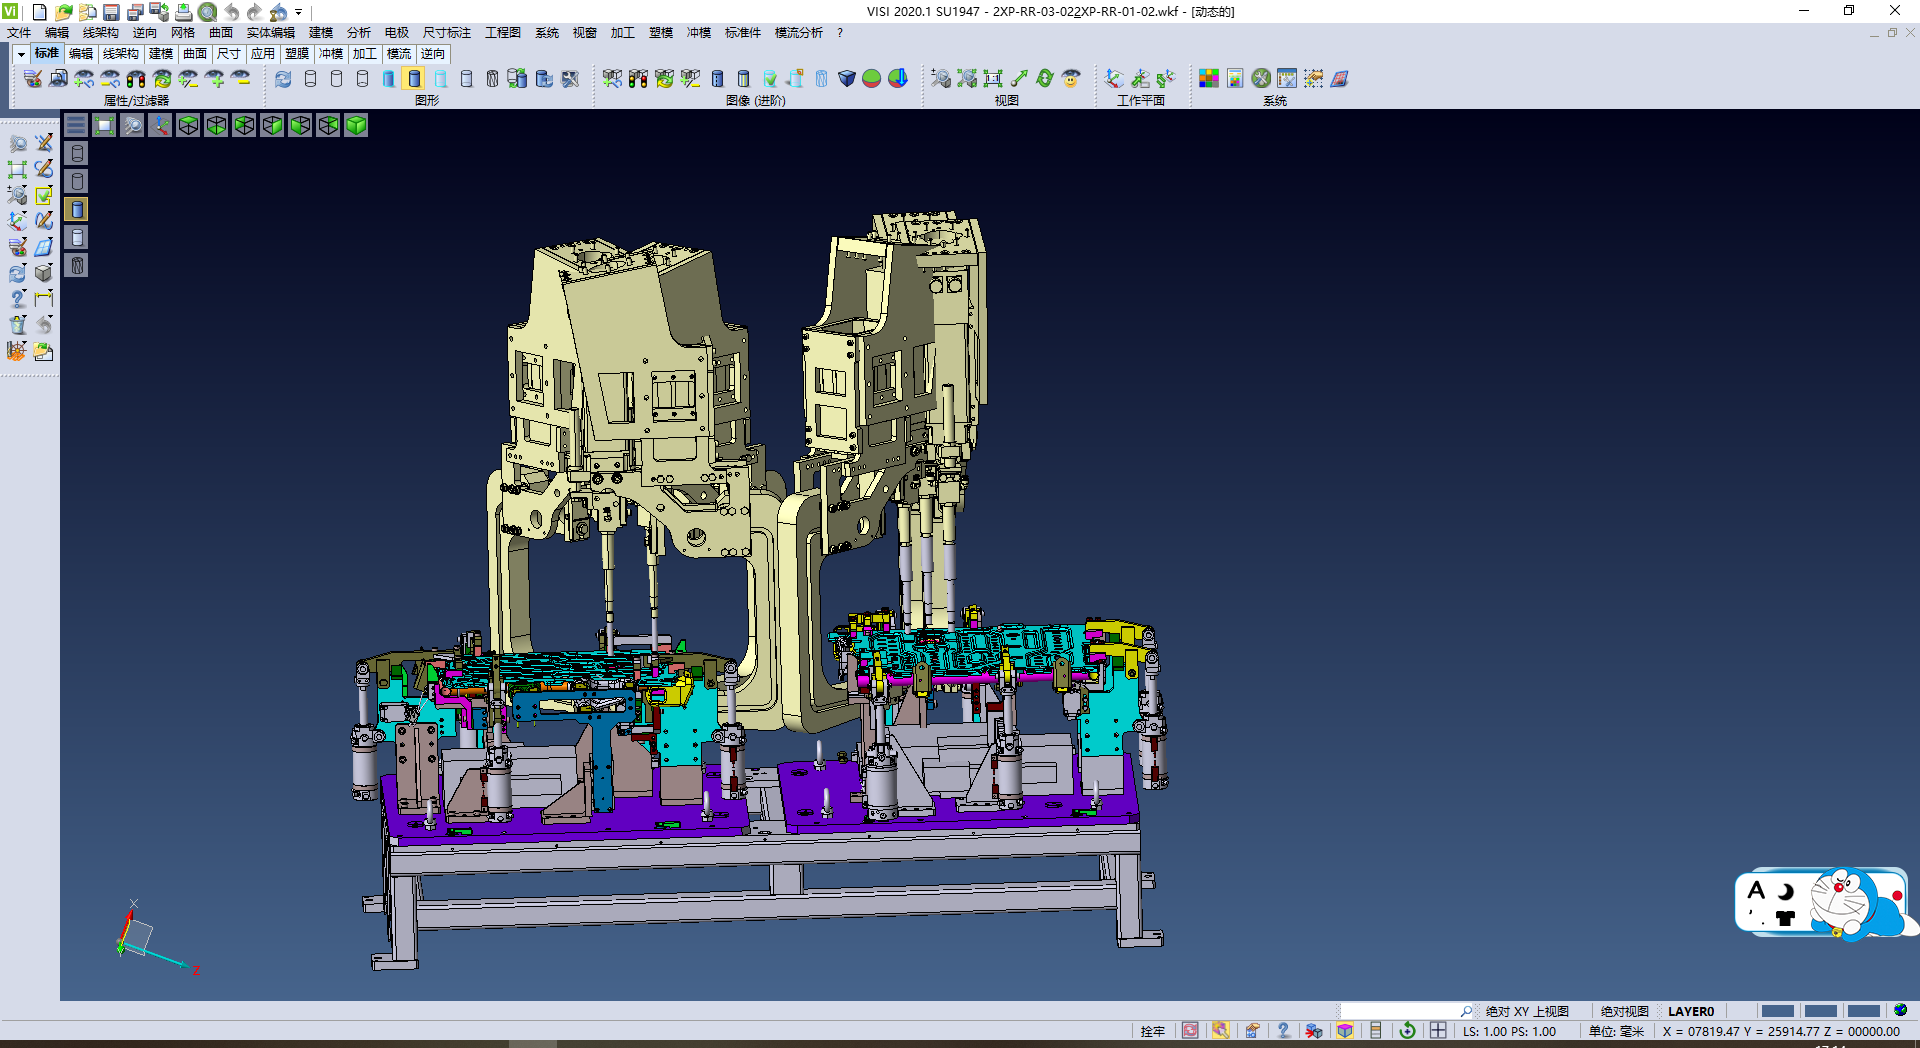Image resolution: width=1920 pixels, height=1048 pixels.
Task: Toggle the blue cylinder display mode in left strip
Action: (x=77, y=209)
